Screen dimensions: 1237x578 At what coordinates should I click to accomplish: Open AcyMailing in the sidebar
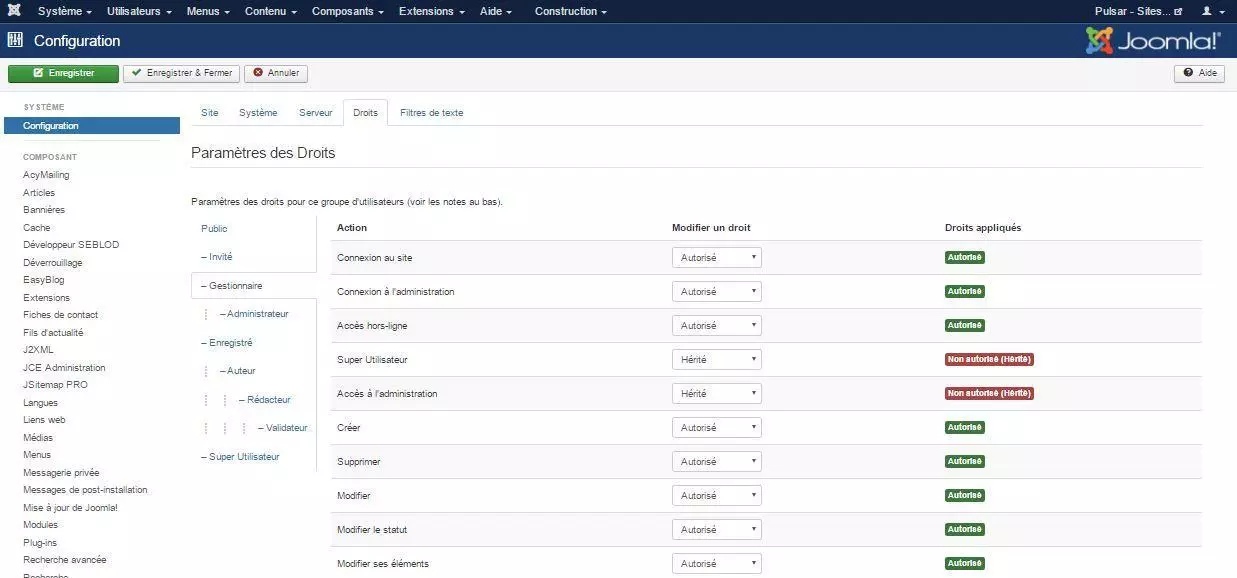(x=46, y=175)
